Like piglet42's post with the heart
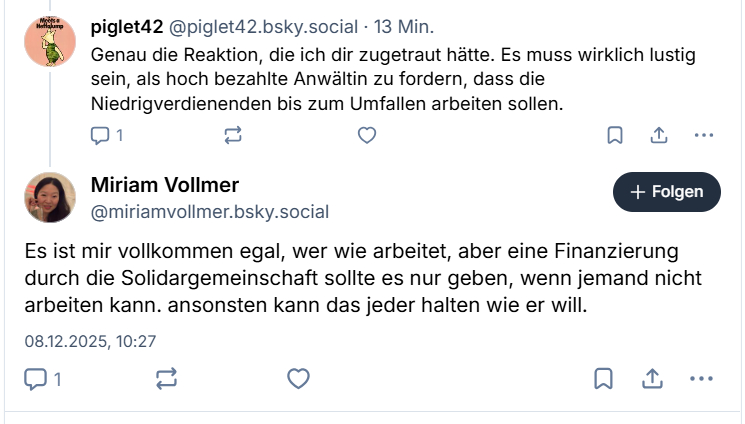This screenshot has height=424, width=745. pos(367,135)
